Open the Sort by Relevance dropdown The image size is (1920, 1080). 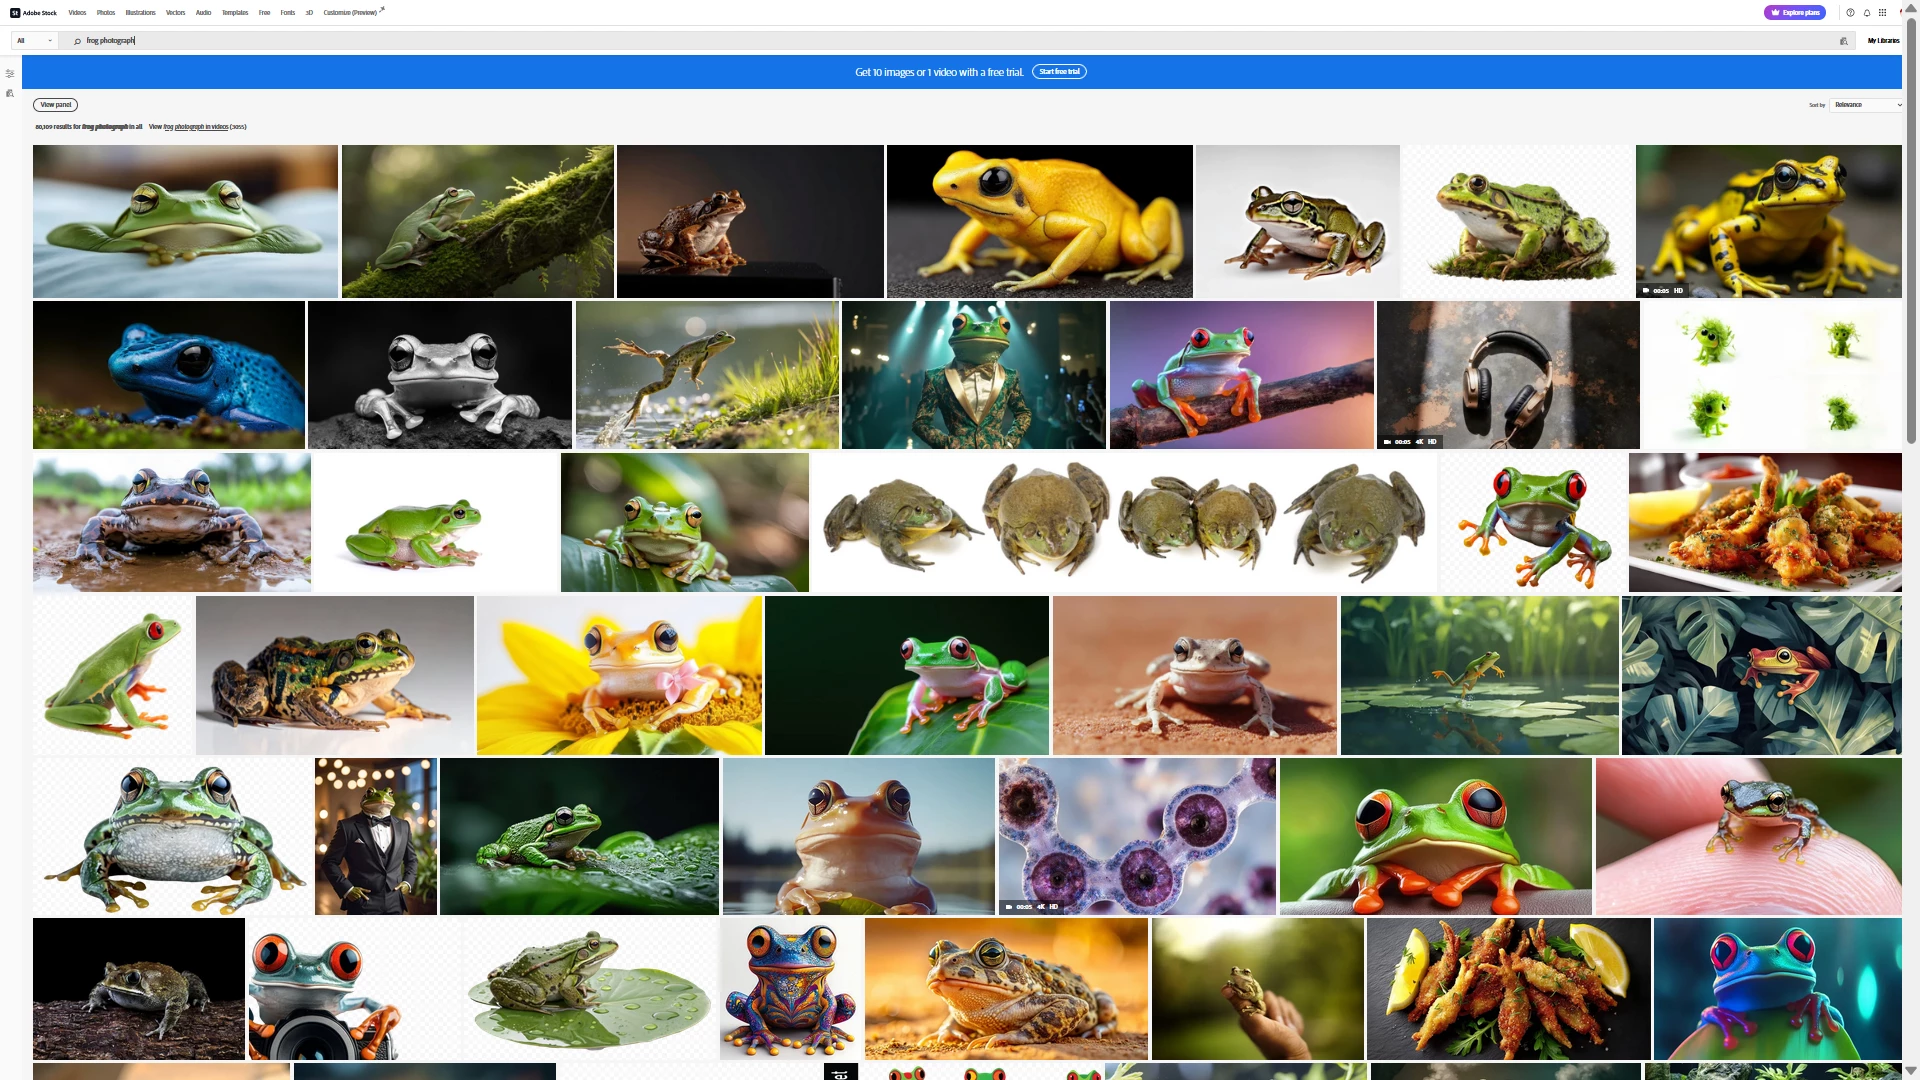[1866, 105]
